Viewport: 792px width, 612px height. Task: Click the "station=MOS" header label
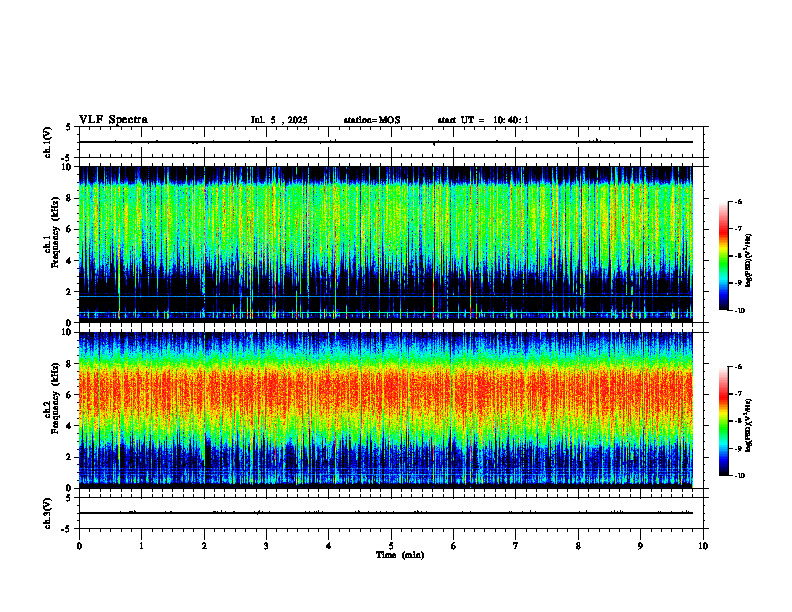point(372,120)
